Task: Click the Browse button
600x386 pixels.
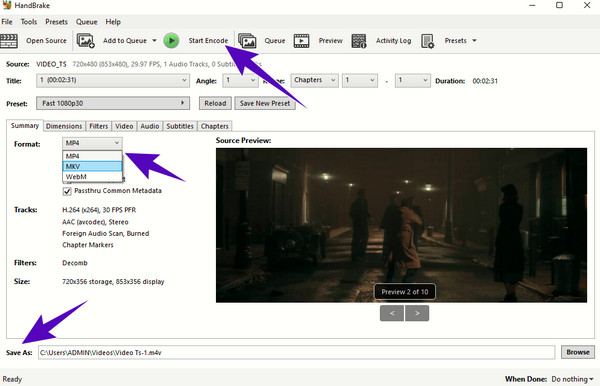Action: [578, 352]
